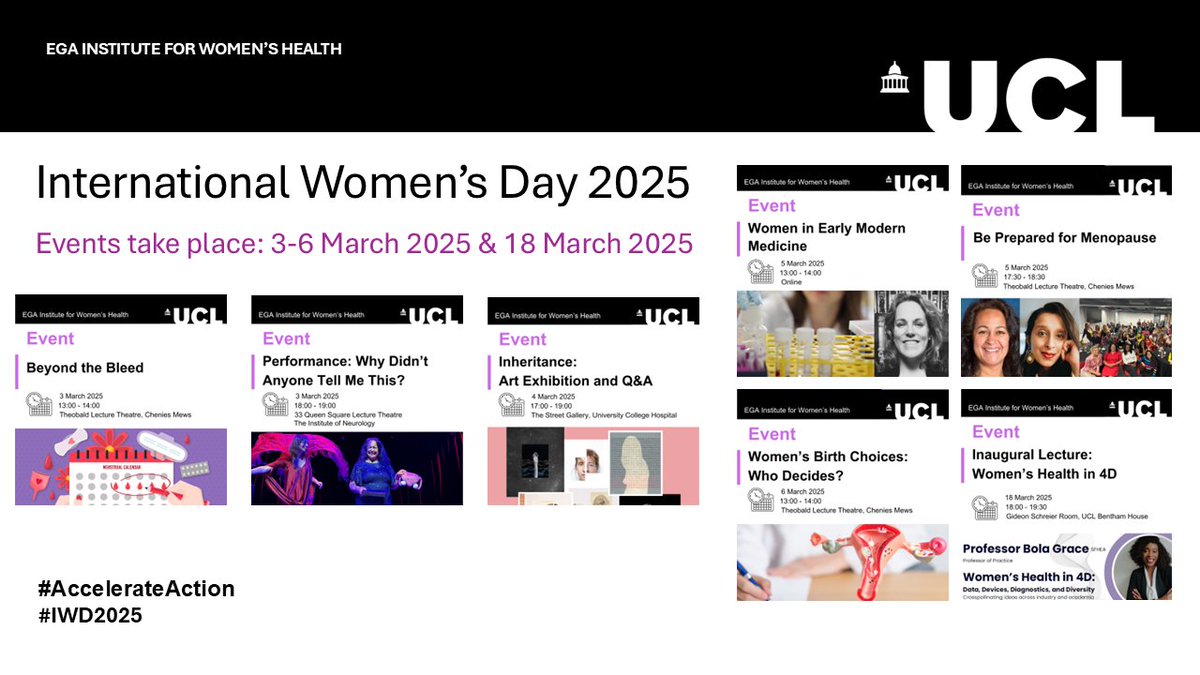
Task: Click UCL logo on Women's Birth Choices card
Action: [916, 410]
